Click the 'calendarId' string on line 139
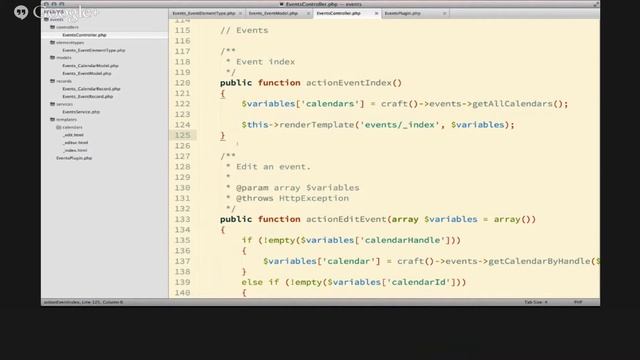 [x=418, y=282]
